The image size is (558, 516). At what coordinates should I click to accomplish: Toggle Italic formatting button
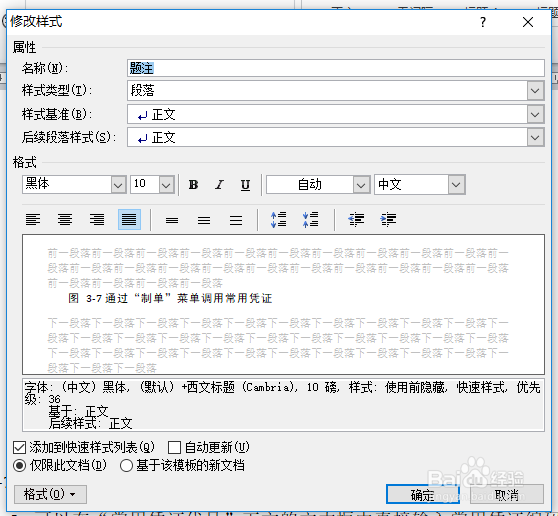[219, 185]
